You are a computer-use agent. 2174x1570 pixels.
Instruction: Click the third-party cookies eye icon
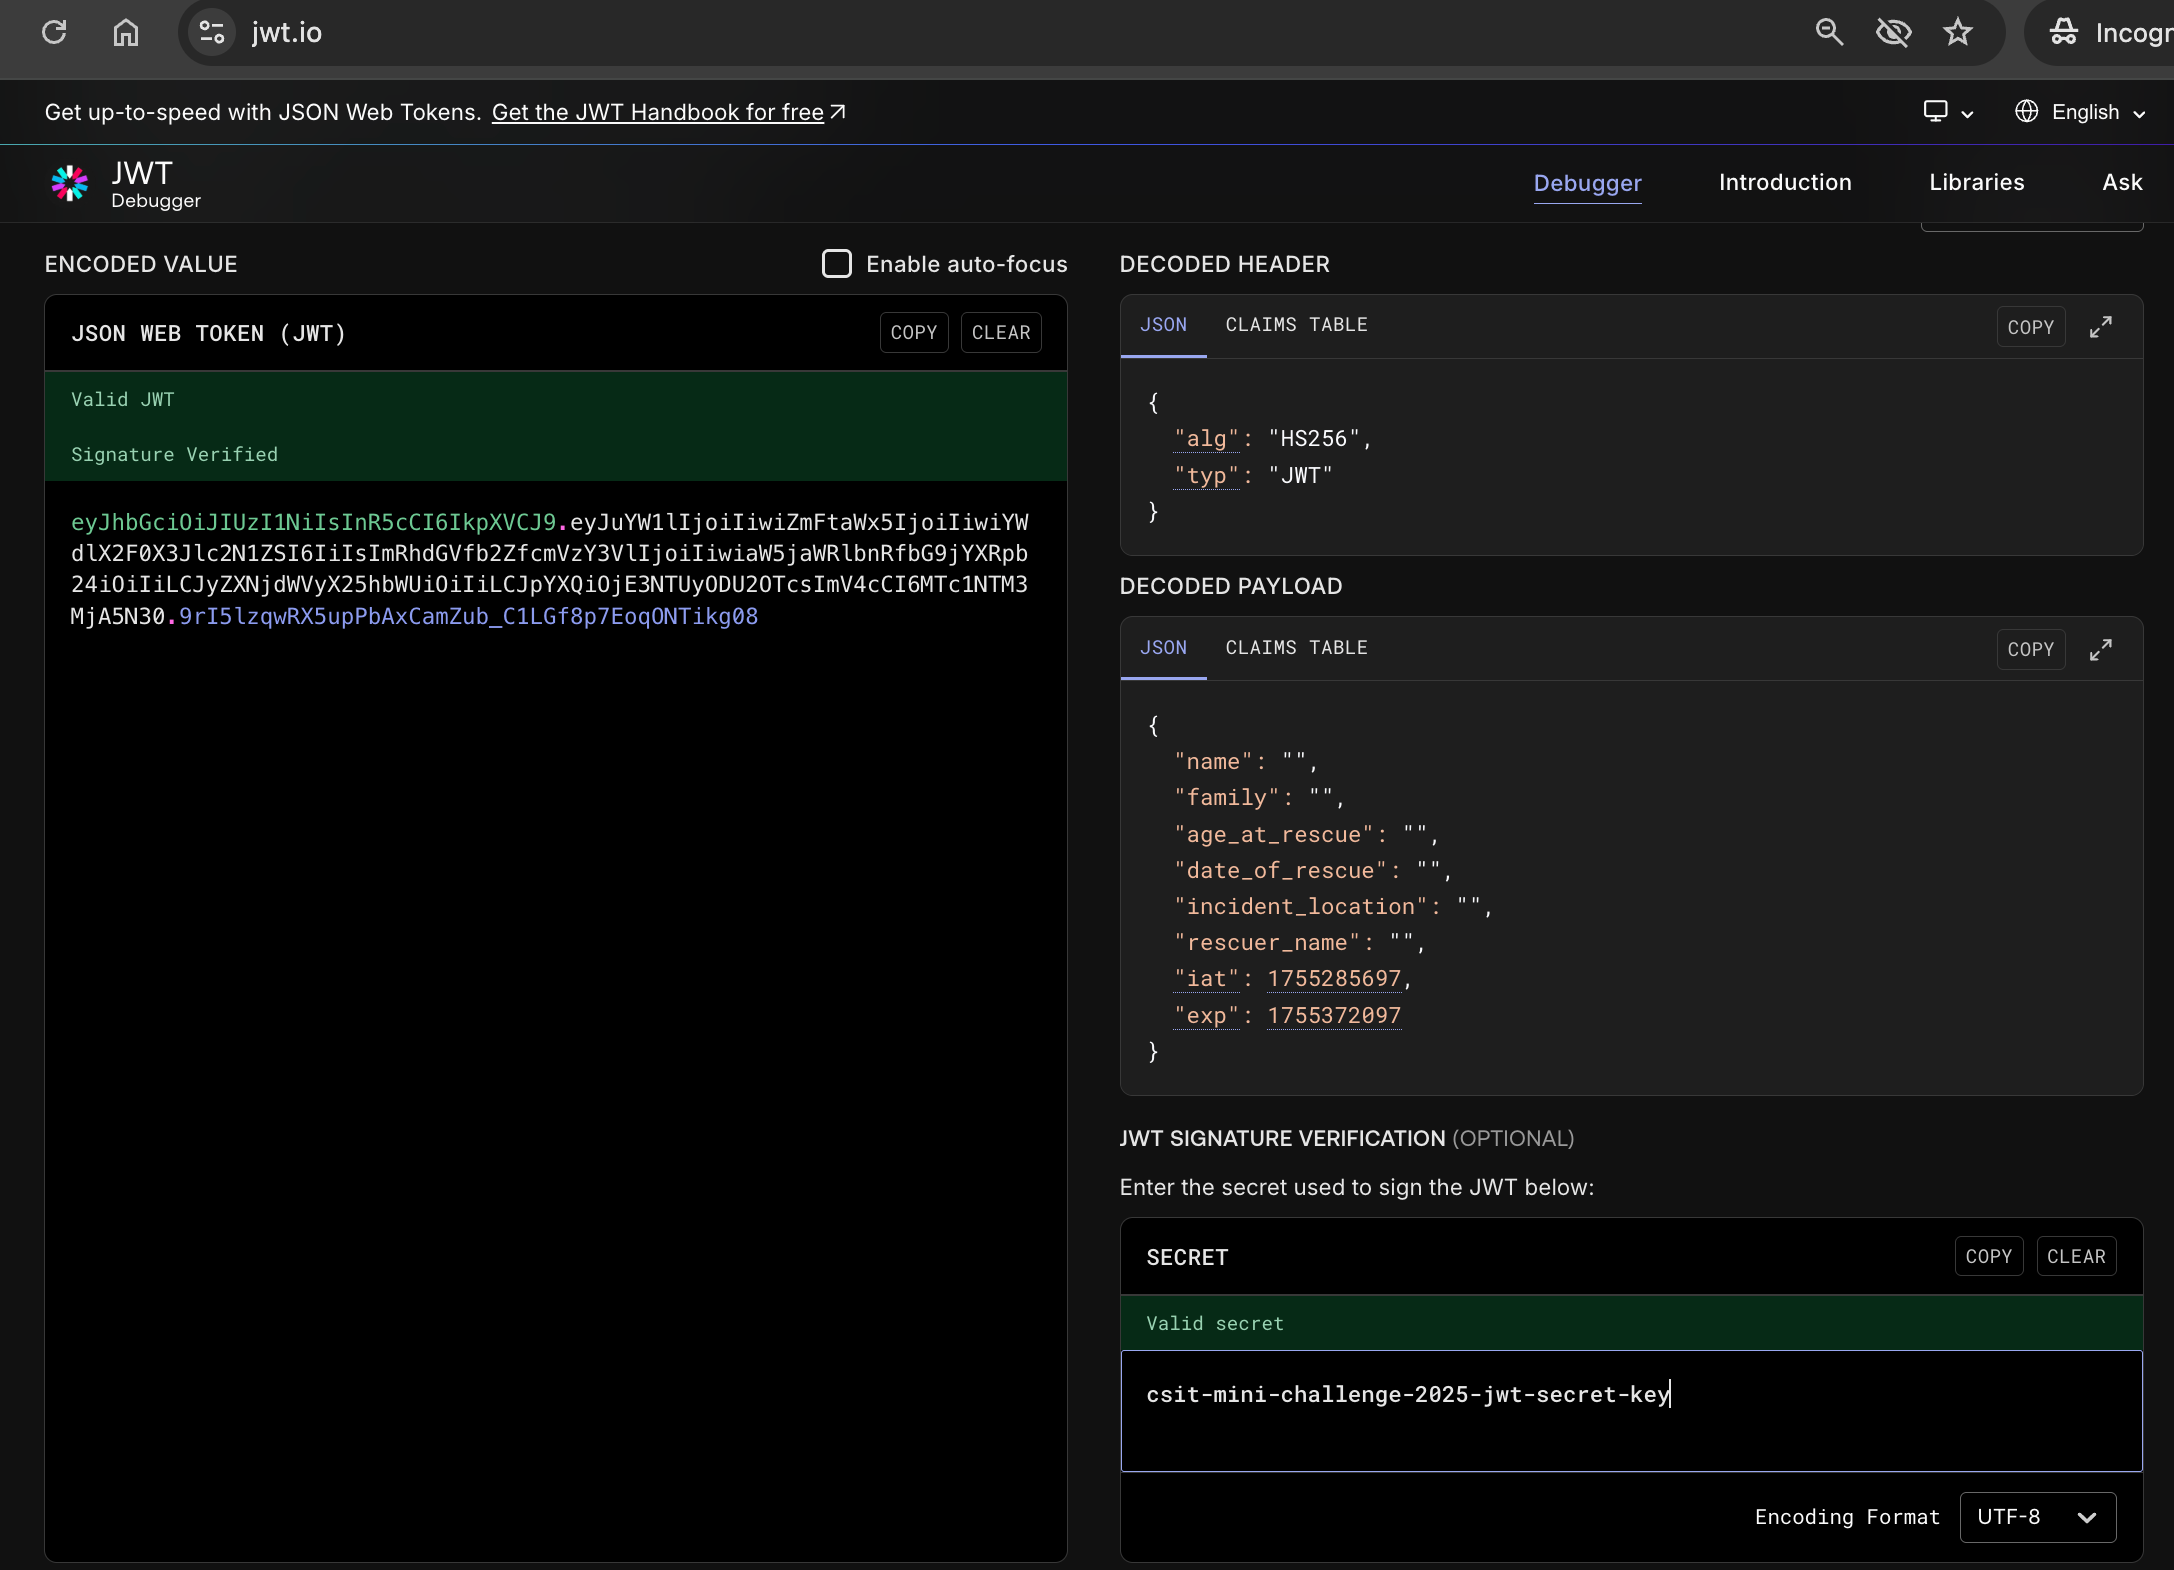point(1893,32)
